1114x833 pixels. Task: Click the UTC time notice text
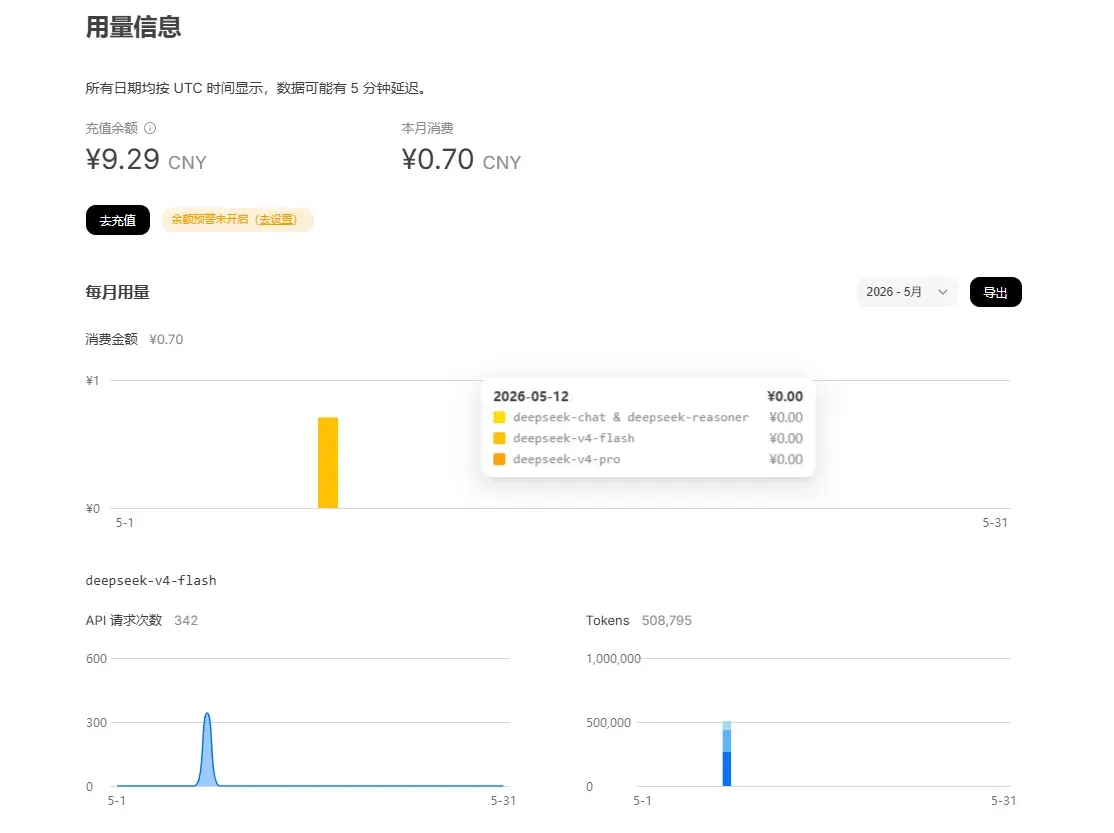pyautogui.click(x=256, y=88)
